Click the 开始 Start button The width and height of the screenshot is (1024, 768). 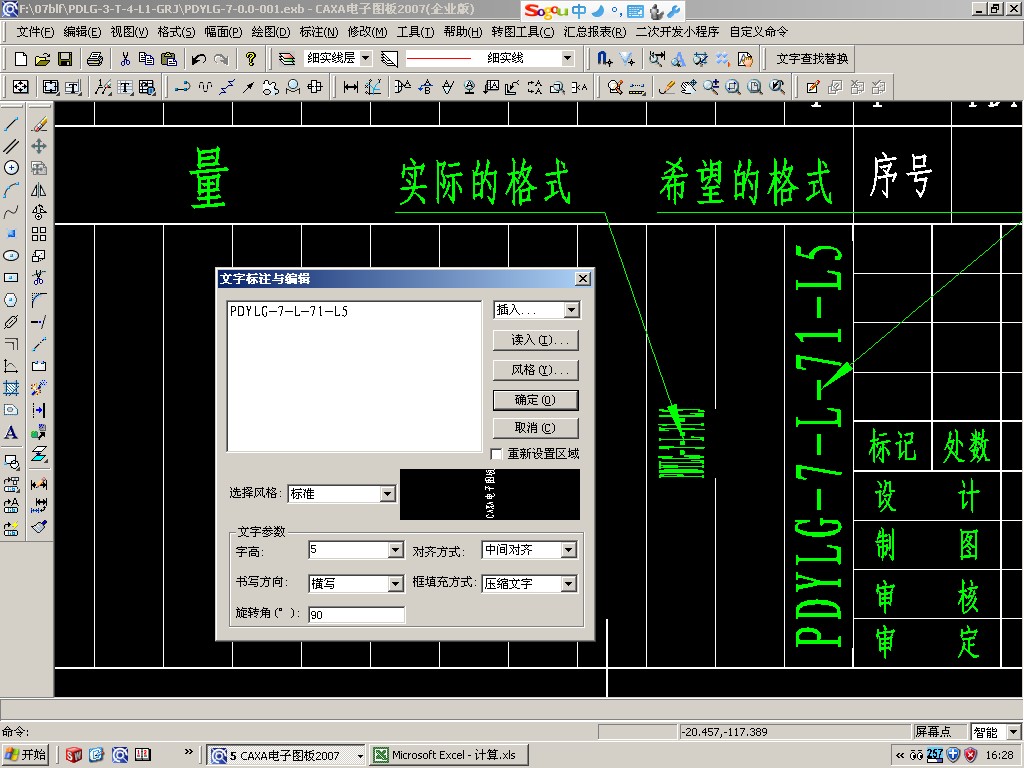[26, 755]
